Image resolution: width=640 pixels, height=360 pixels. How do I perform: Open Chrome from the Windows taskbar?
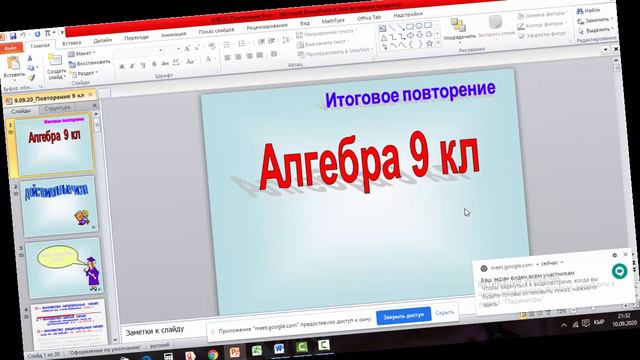pyautogui.click(x=213, y=355)
